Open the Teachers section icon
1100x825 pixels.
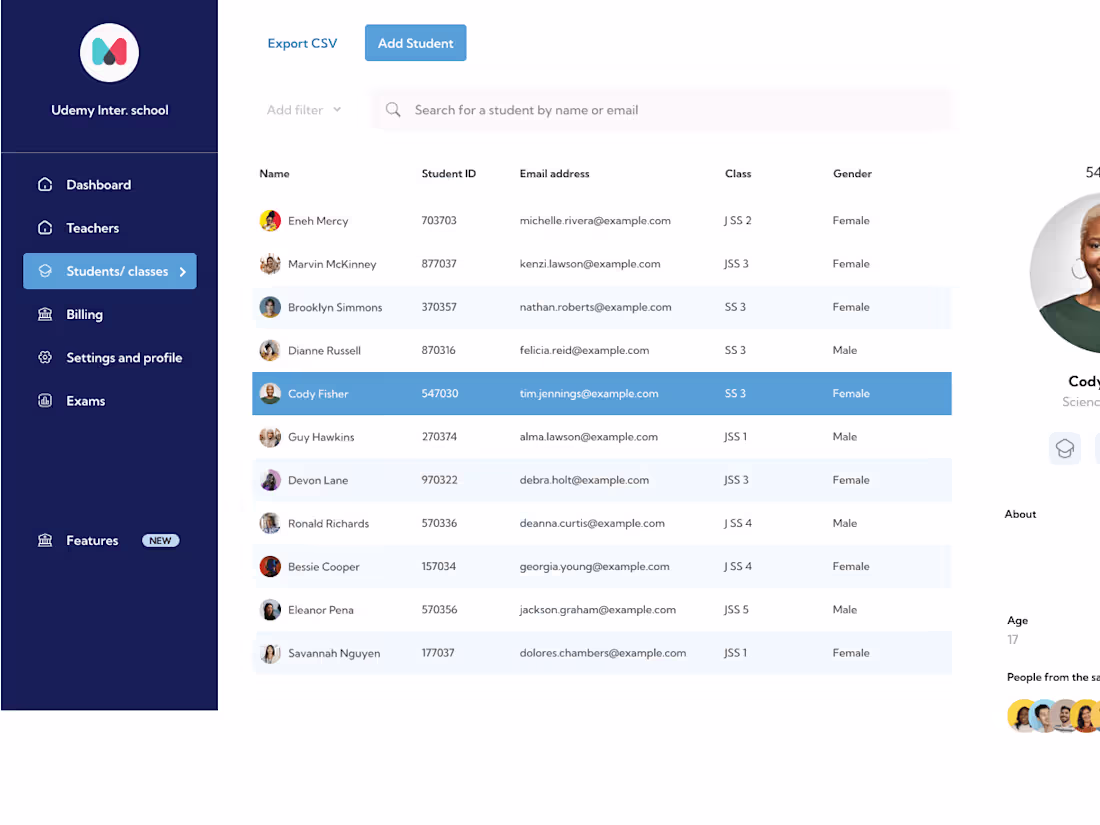[45, 227]
